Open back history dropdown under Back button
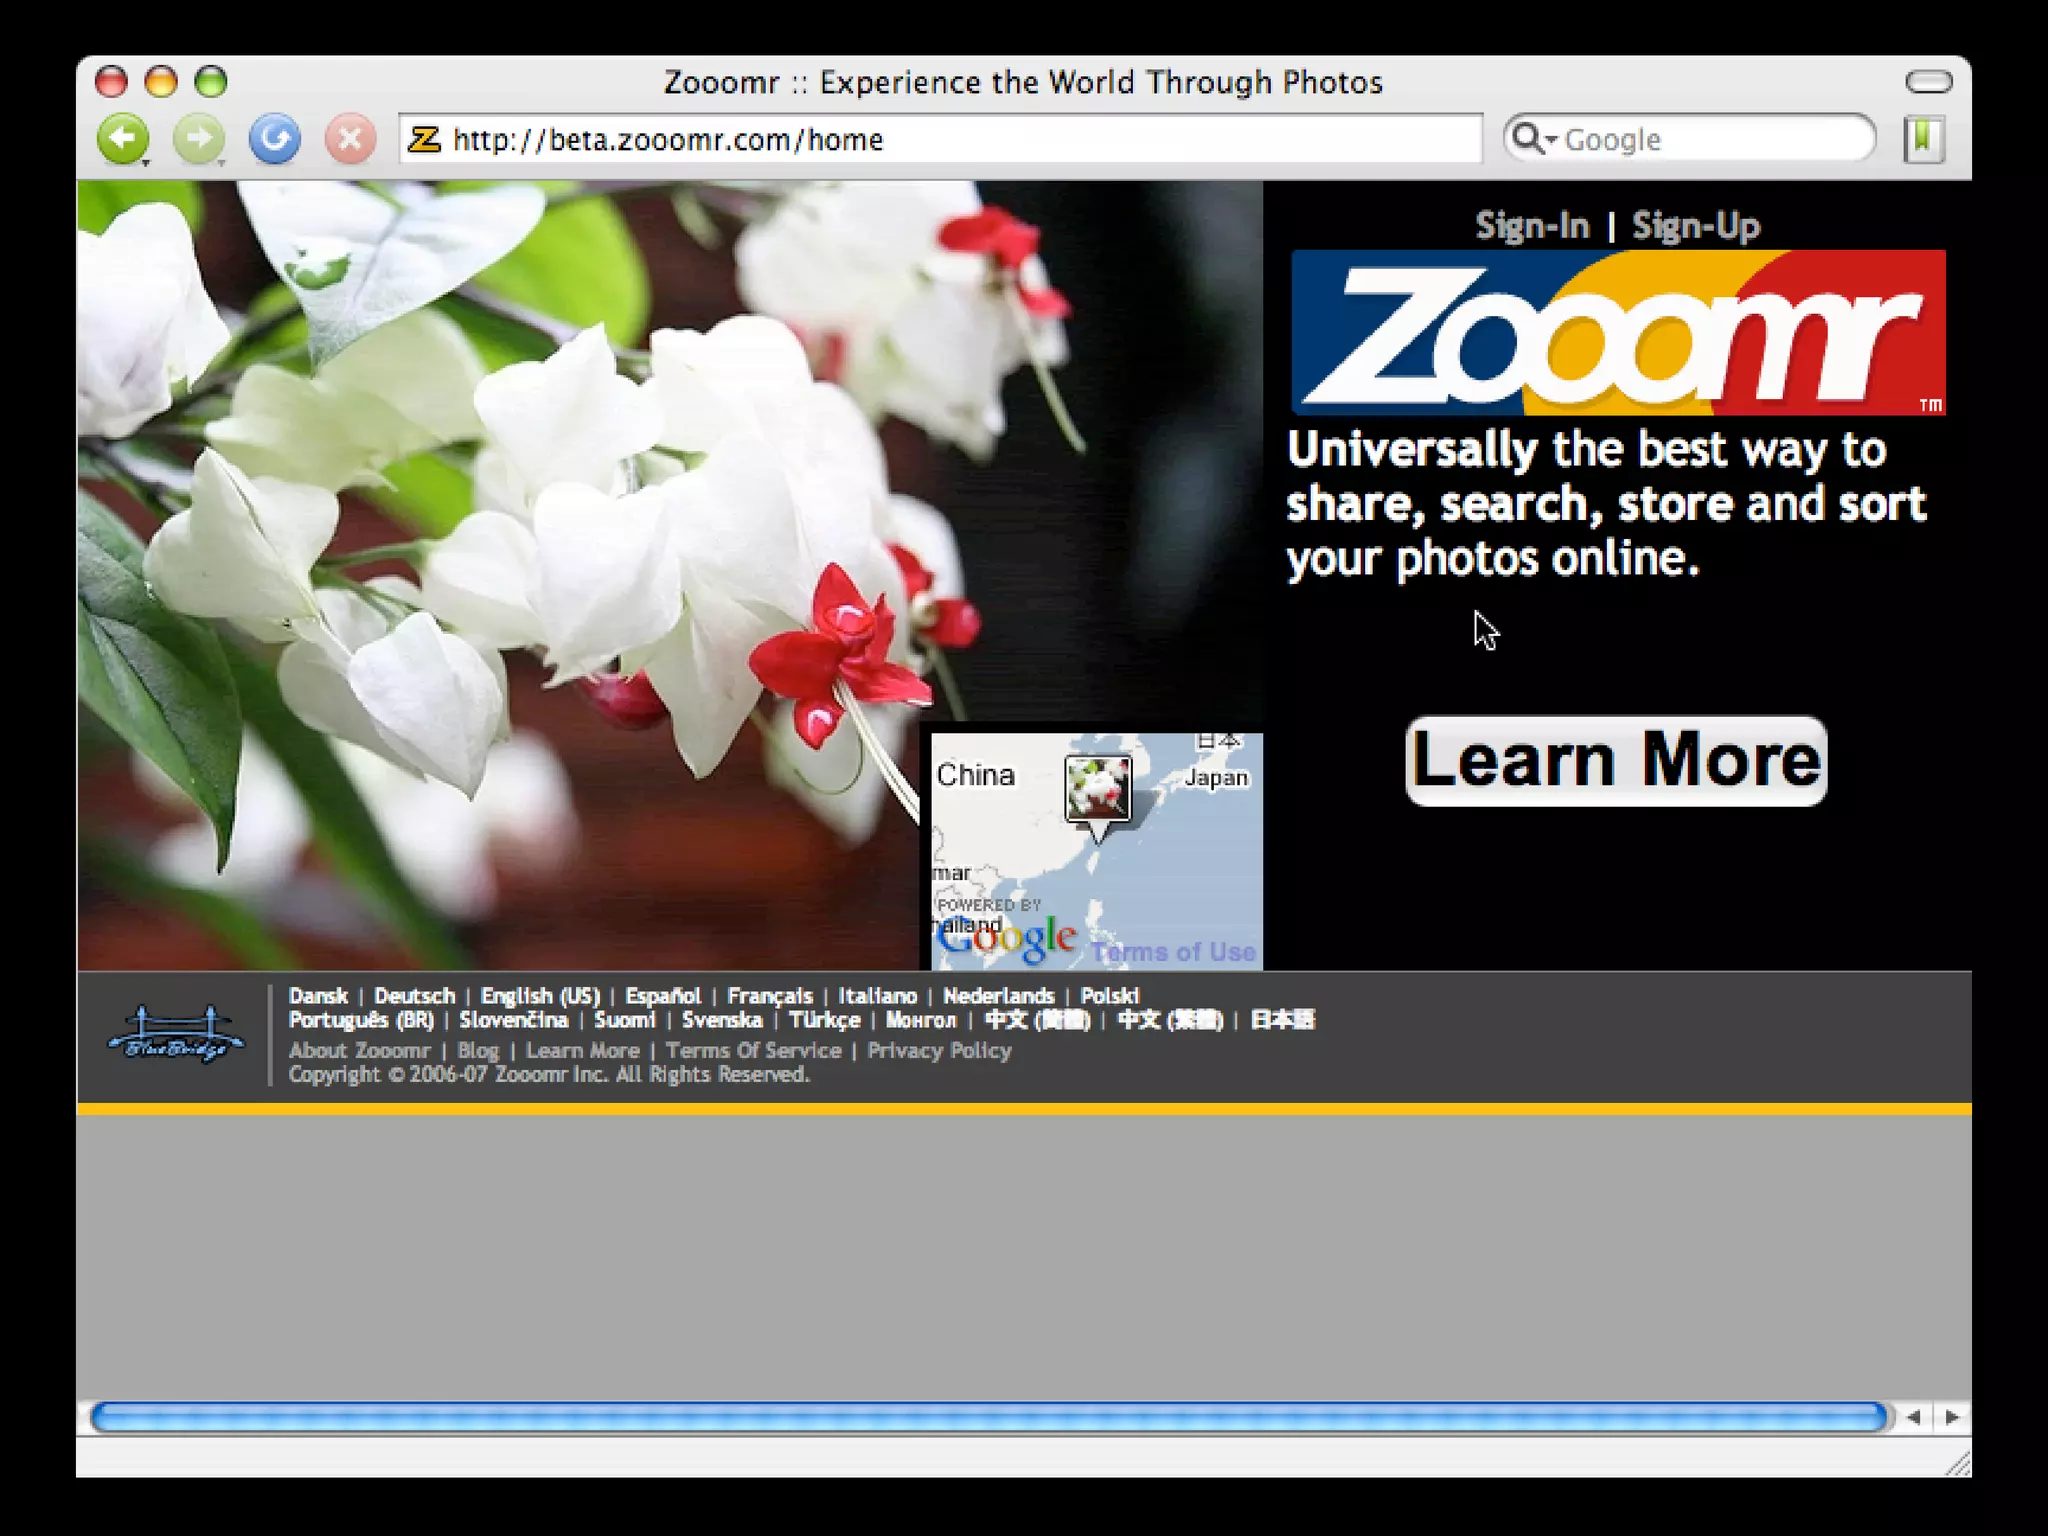The image size is (2048, 1536). pyautogui.click(x=146, y=162)
